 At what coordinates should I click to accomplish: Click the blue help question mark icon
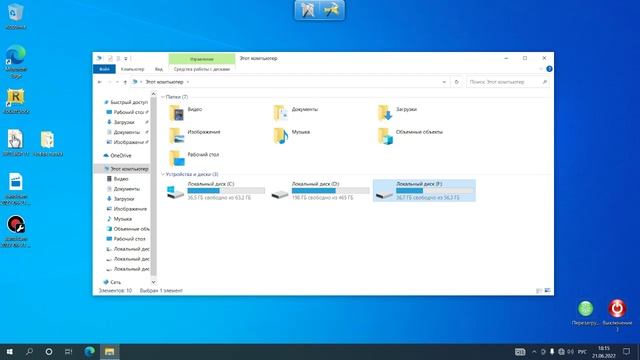549,69
